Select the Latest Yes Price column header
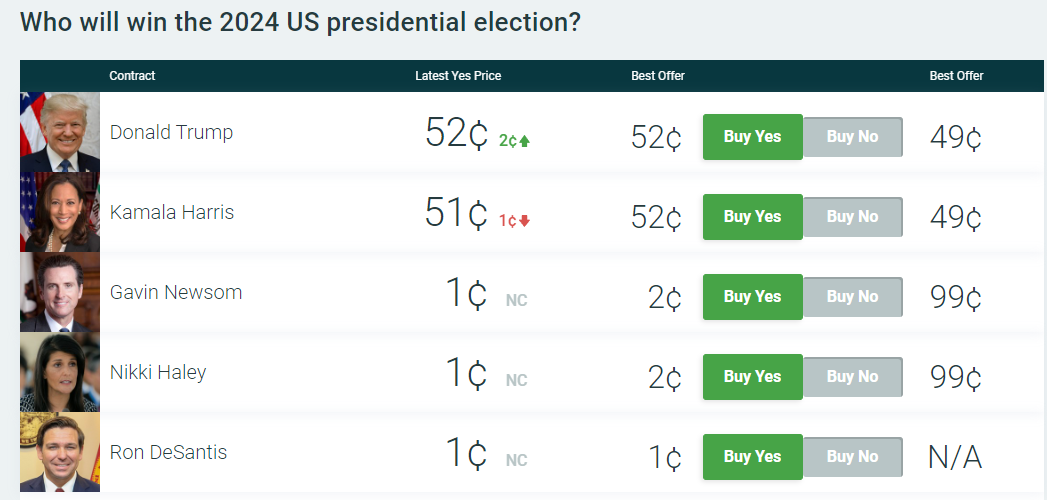Viewport: 1047px width, 500px height. [x=458, y=76]
